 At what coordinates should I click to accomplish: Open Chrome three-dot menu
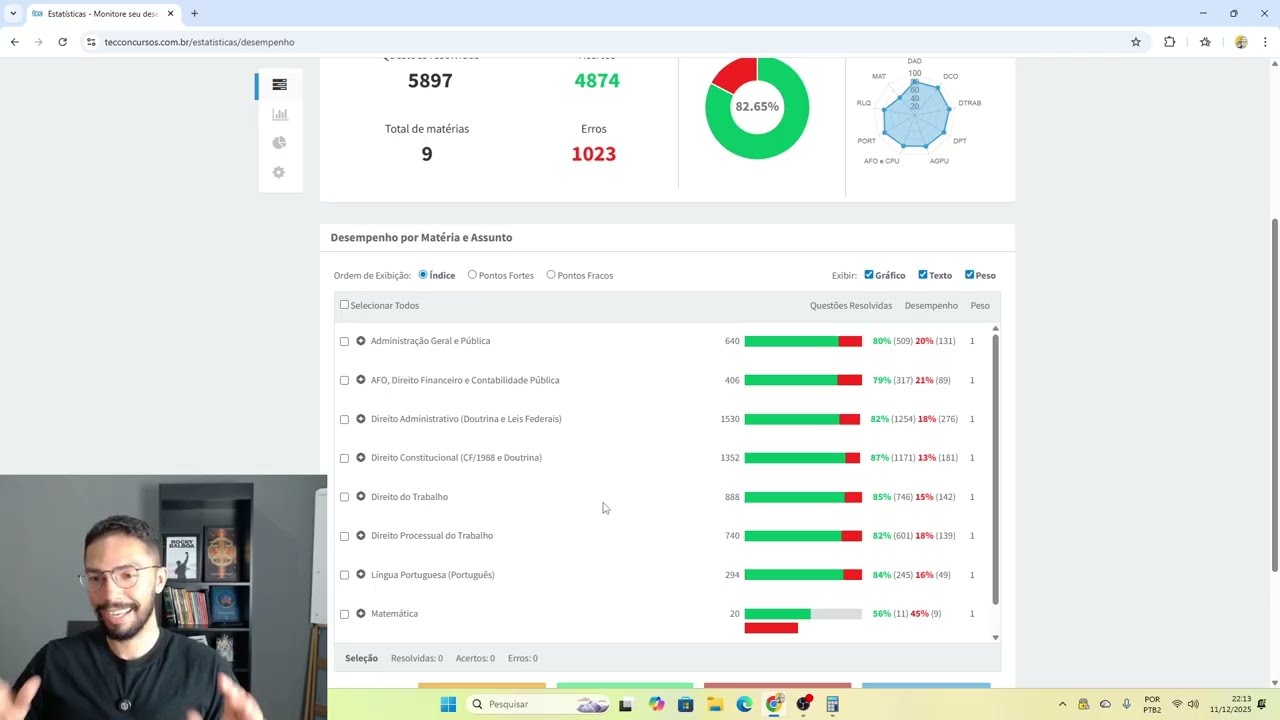pyautogui.click(x=1265, y=42)
